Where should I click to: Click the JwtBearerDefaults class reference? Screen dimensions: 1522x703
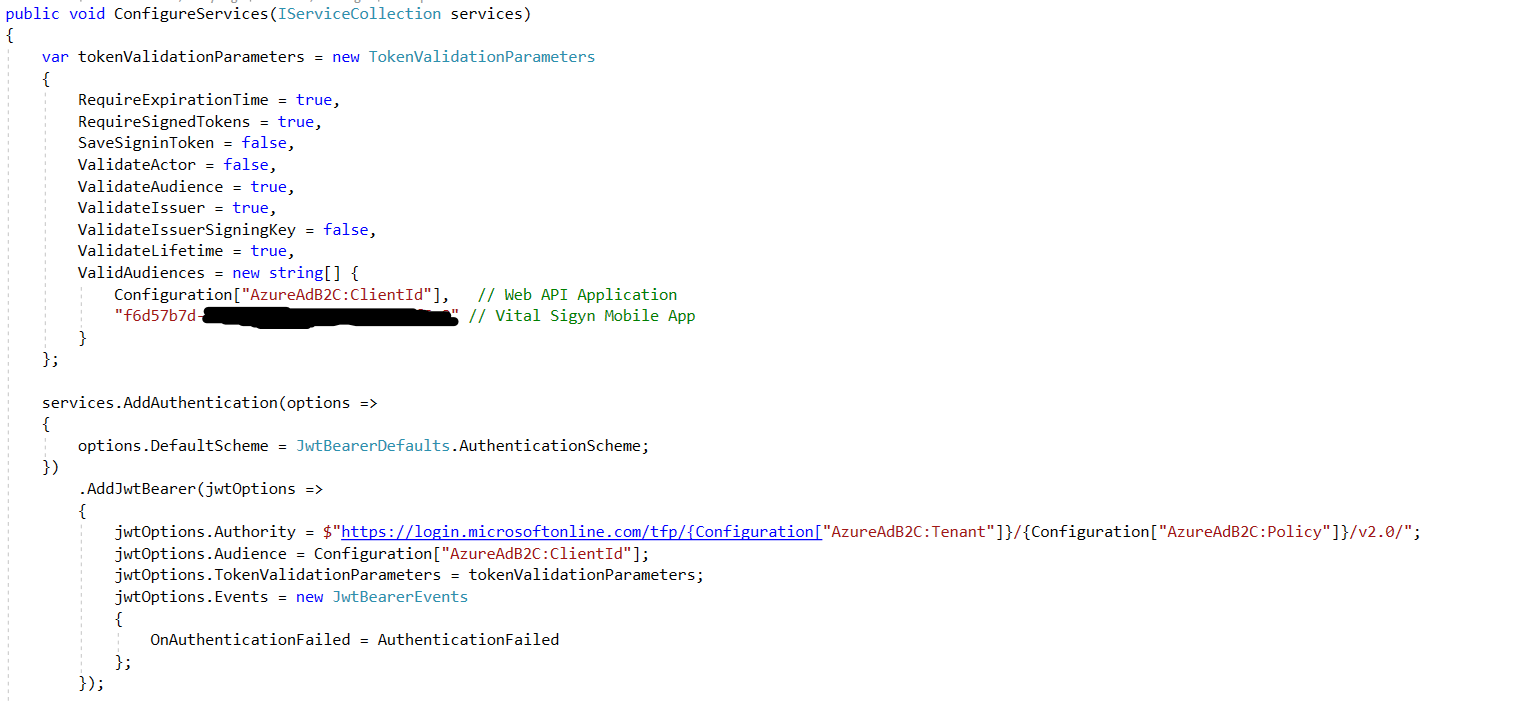[370, 445]
